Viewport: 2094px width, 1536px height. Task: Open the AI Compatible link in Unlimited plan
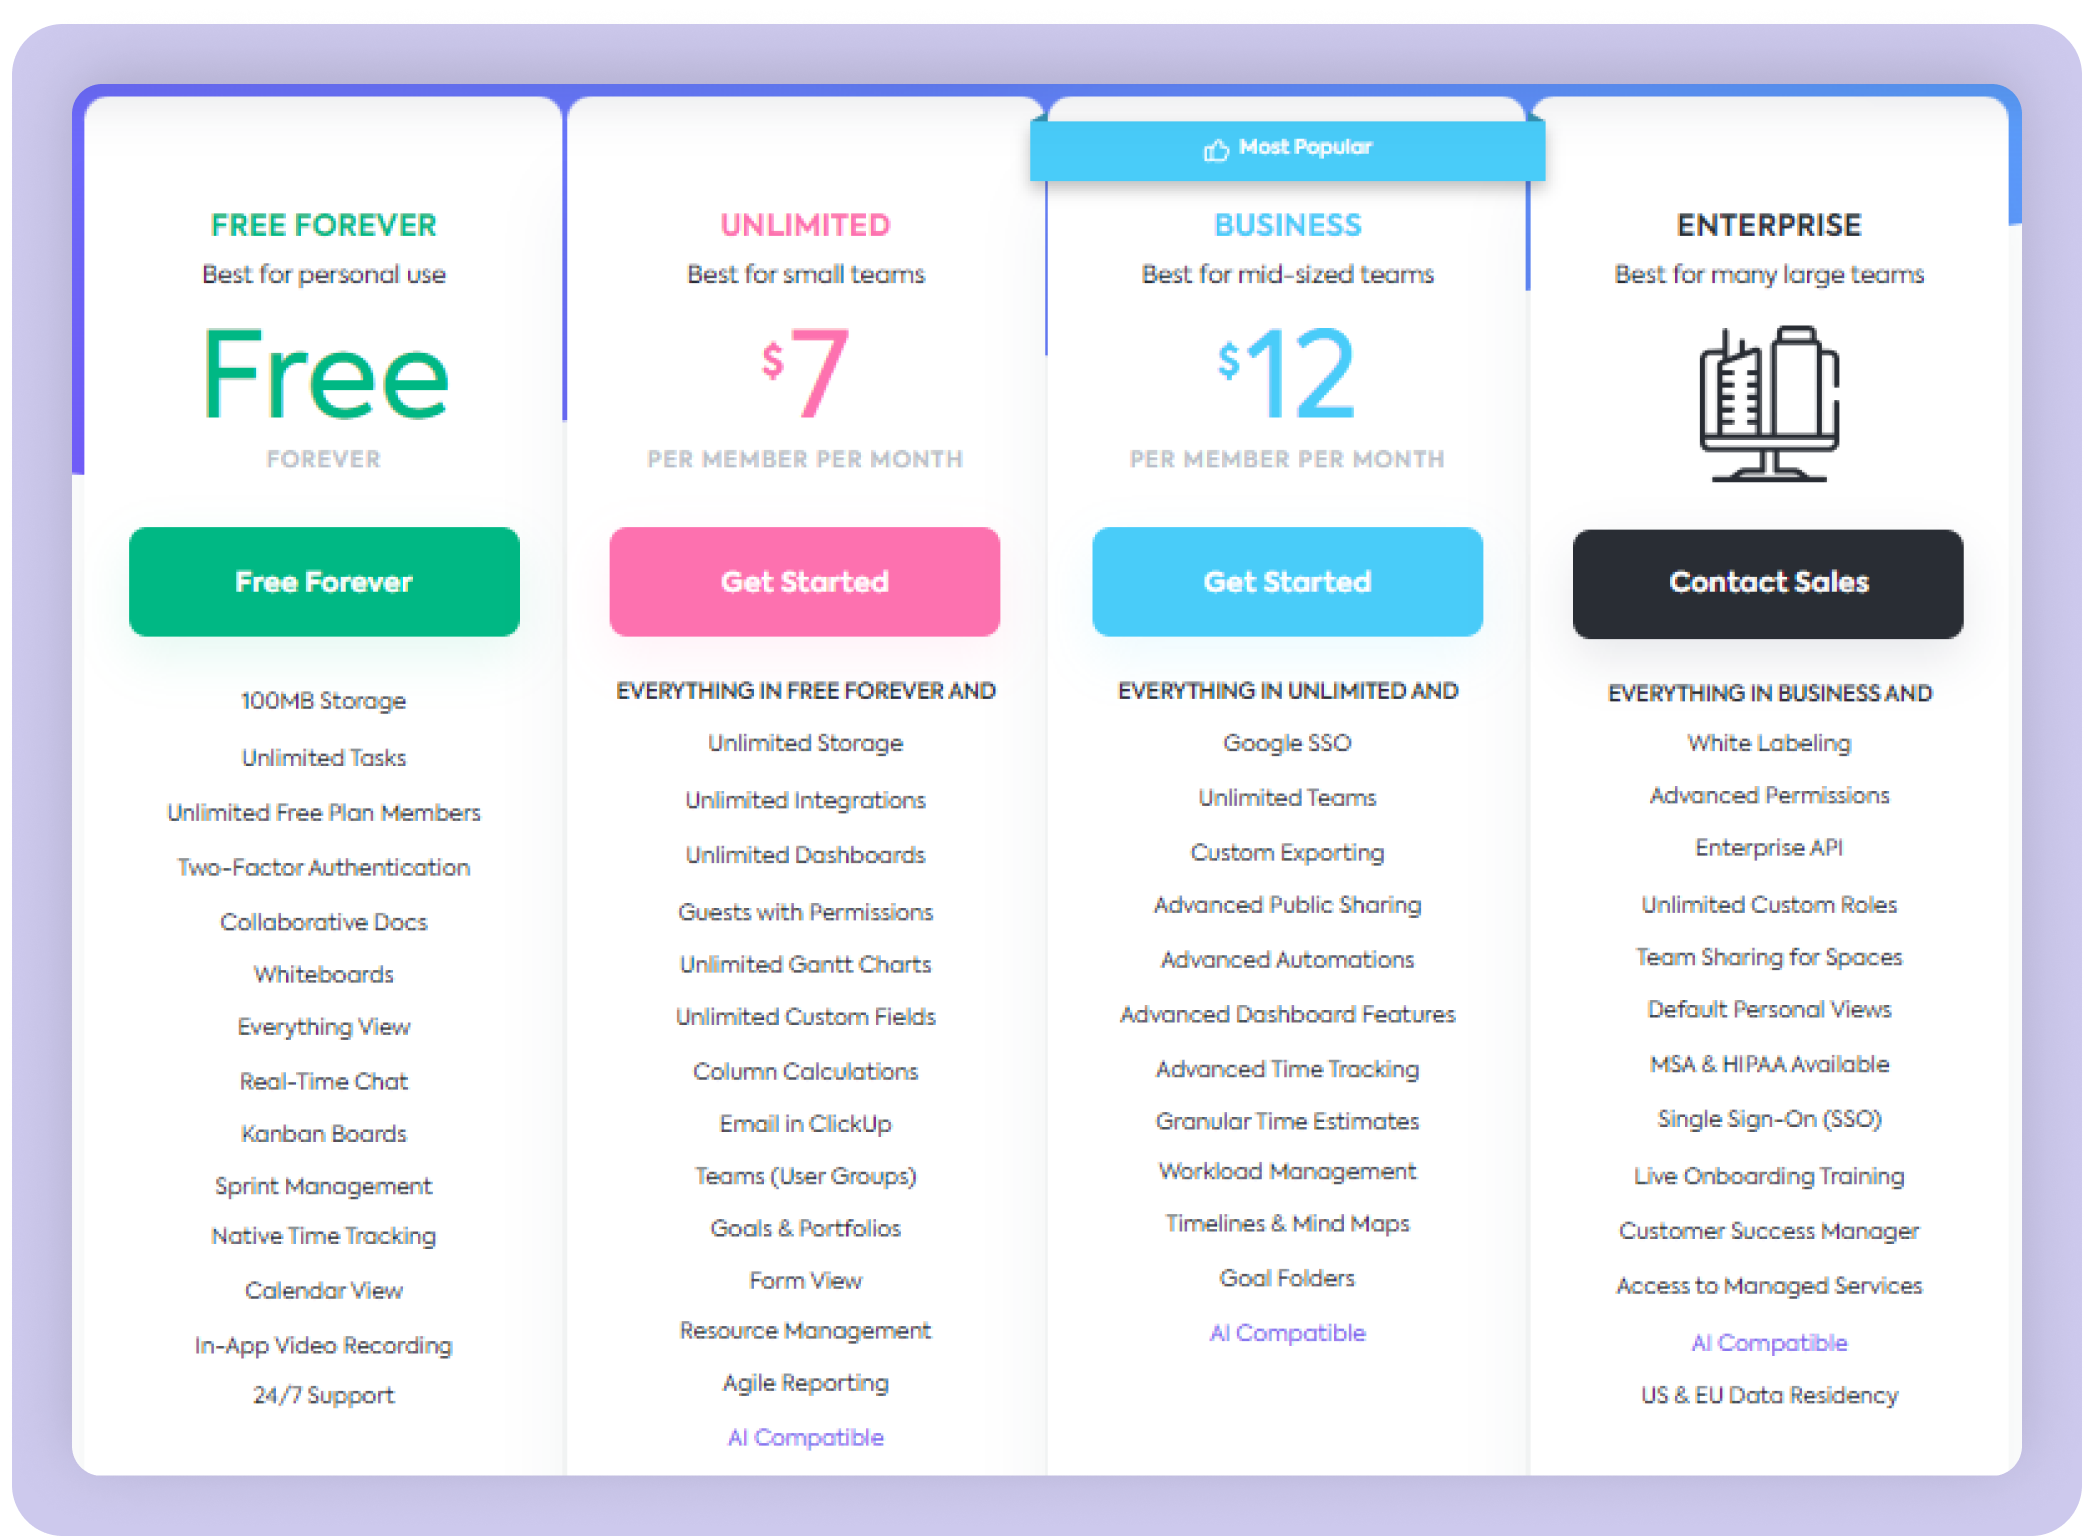tap(806, 1438)
